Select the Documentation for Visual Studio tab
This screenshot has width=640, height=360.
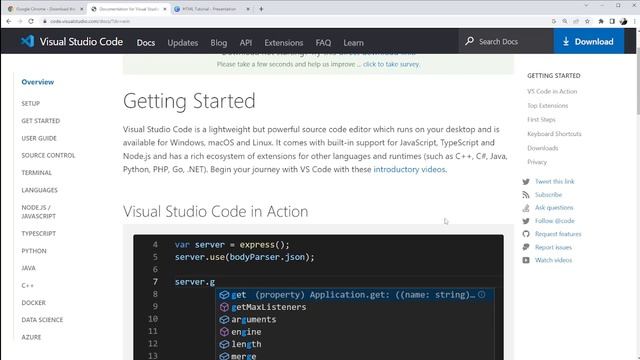pos(129,9)
